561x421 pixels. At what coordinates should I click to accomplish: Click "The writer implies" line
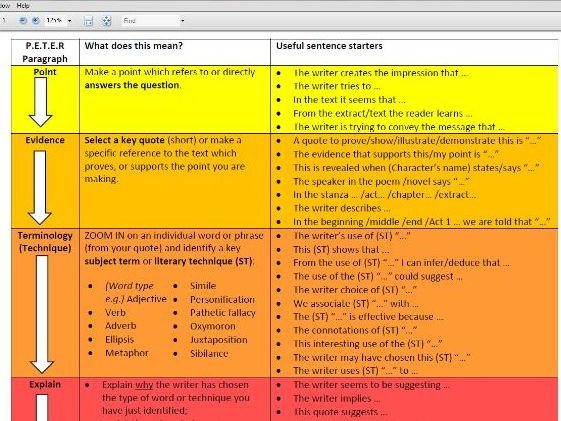[336, 398]
